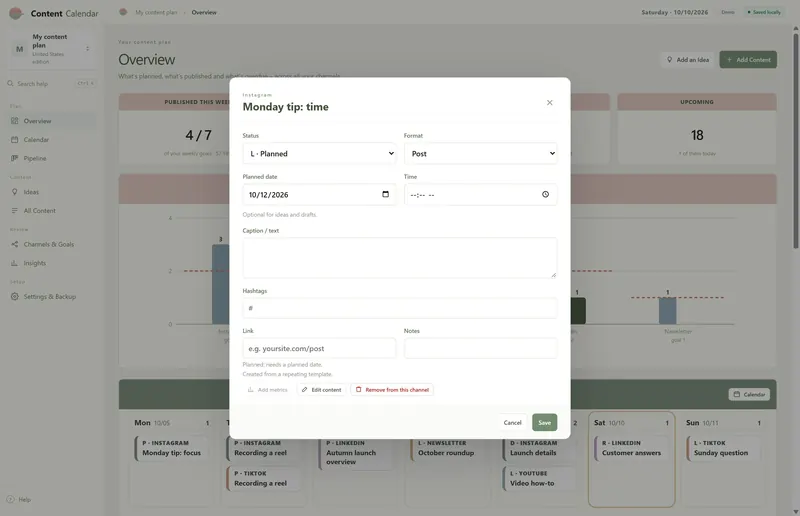Click the Channels & Goals share icon
800x516 pixels.
click(14, 244)
